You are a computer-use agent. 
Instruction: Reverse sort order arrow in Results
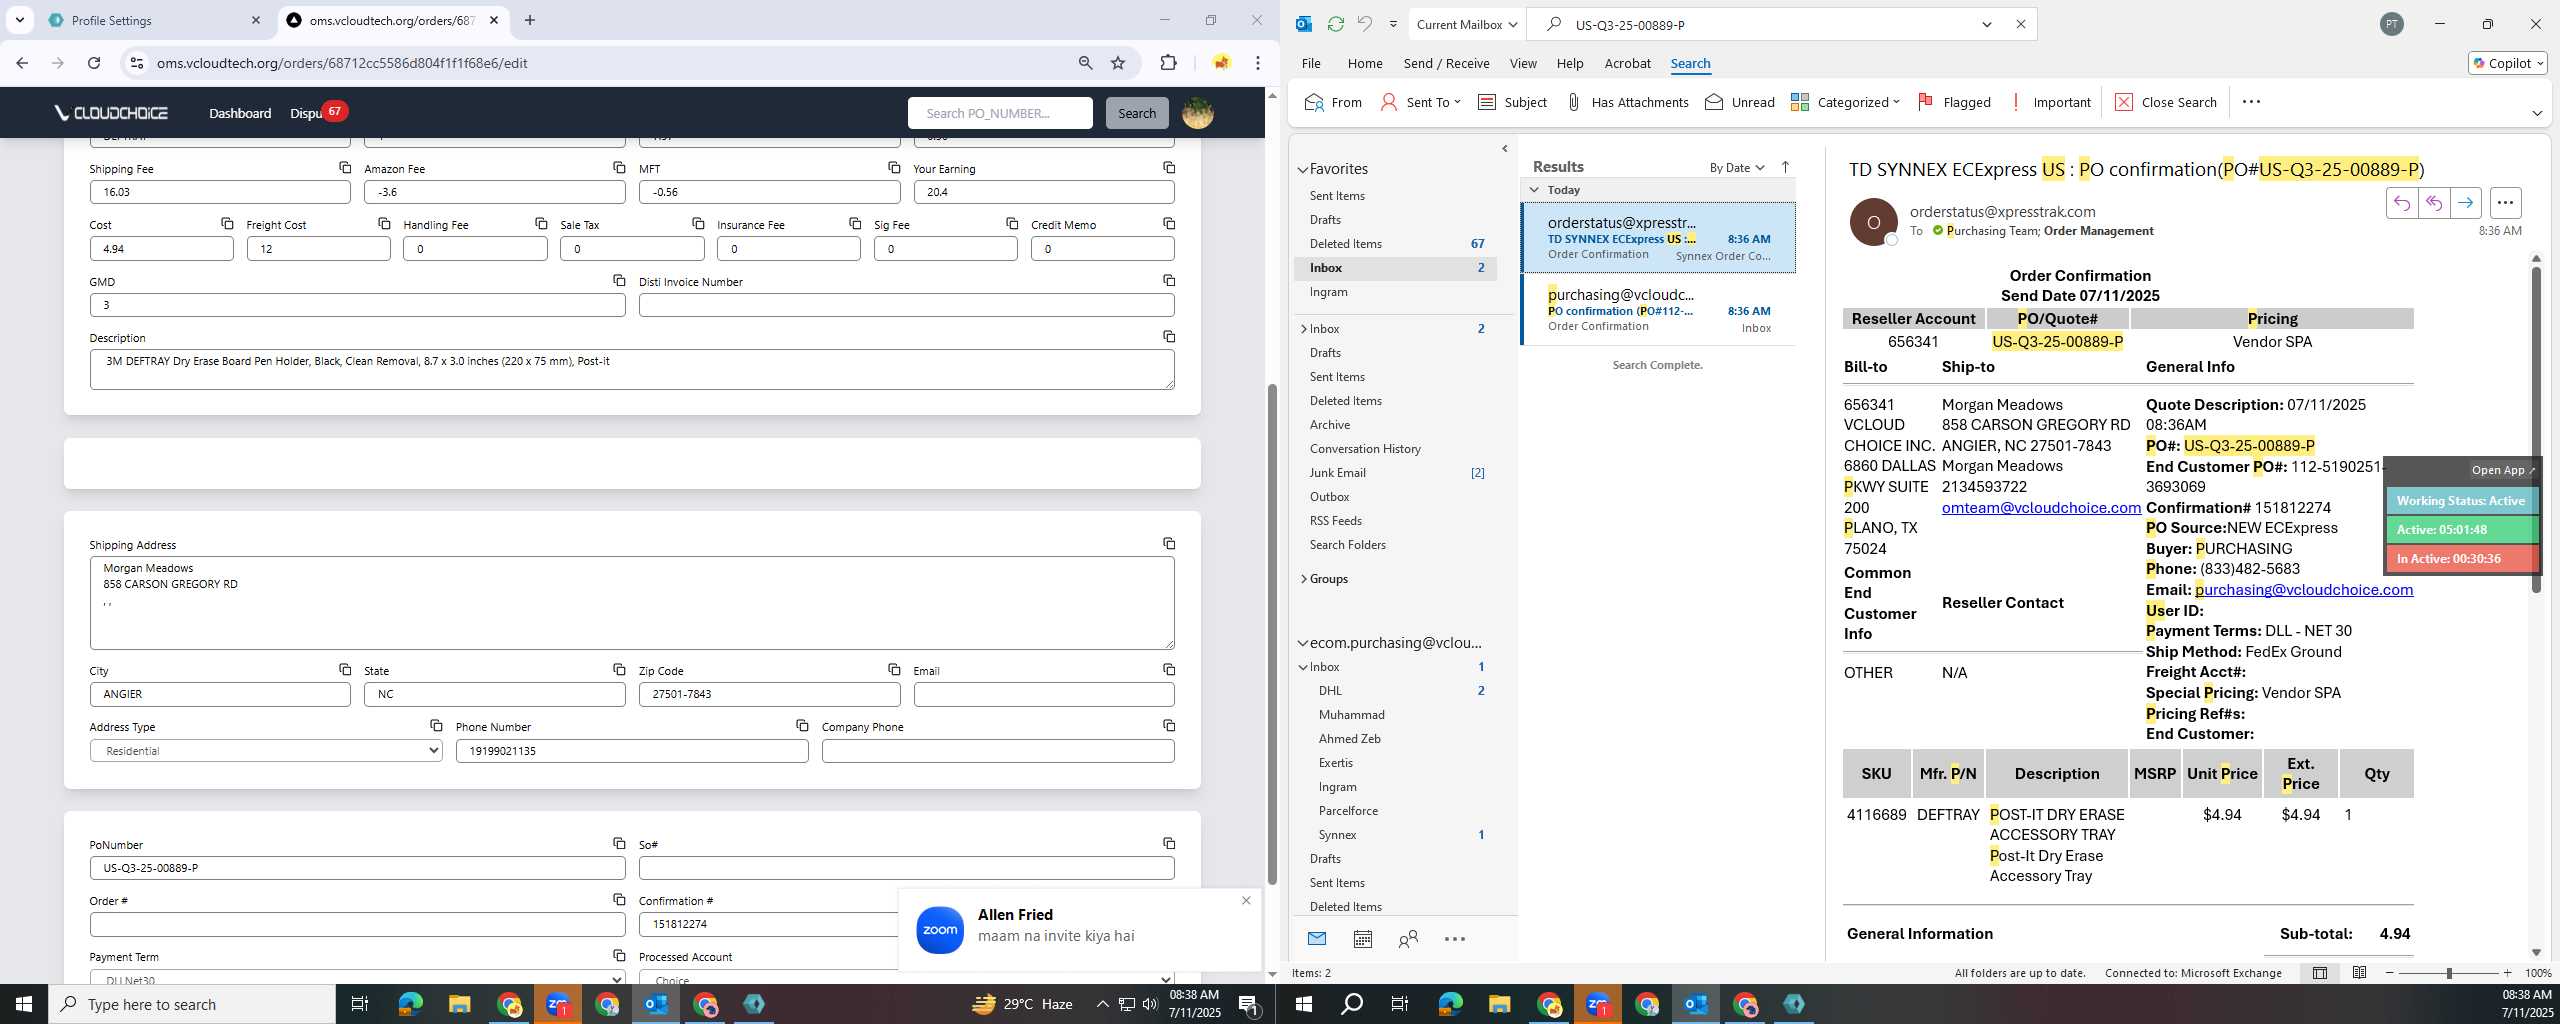pyautogui.click(x=1785, y=167)
